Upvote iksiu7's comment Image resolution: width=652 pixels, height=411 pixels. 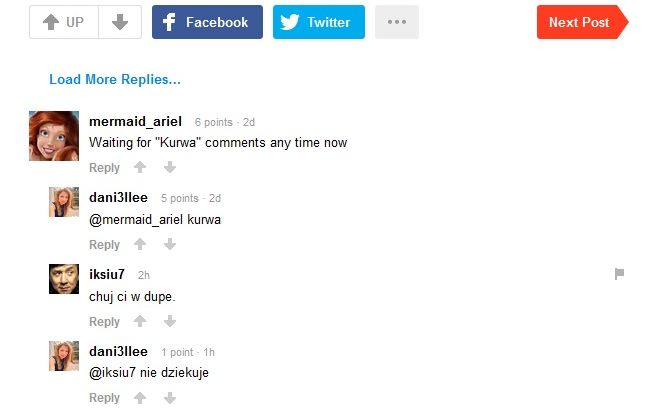(140, 322)
